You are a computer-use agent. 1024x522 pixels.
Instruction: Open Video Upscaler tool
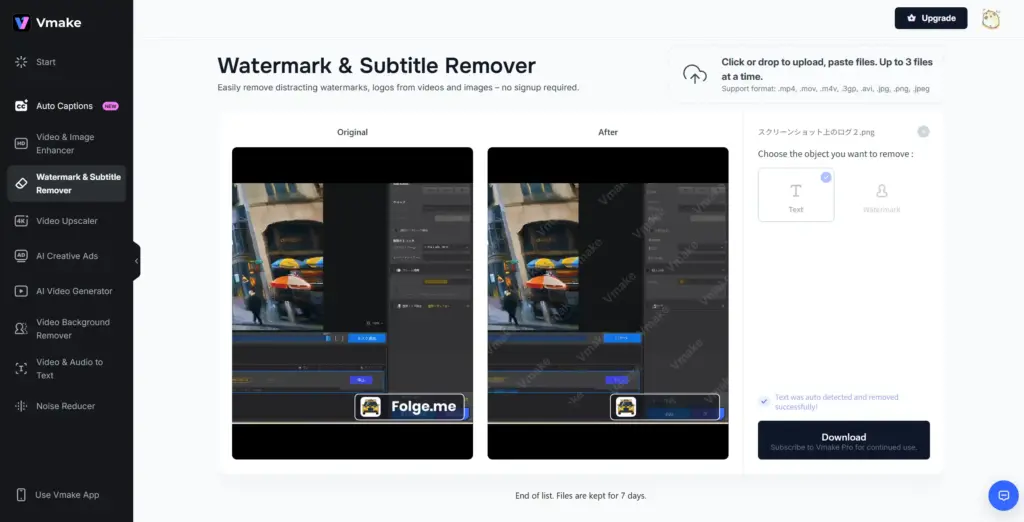point(67,221)
